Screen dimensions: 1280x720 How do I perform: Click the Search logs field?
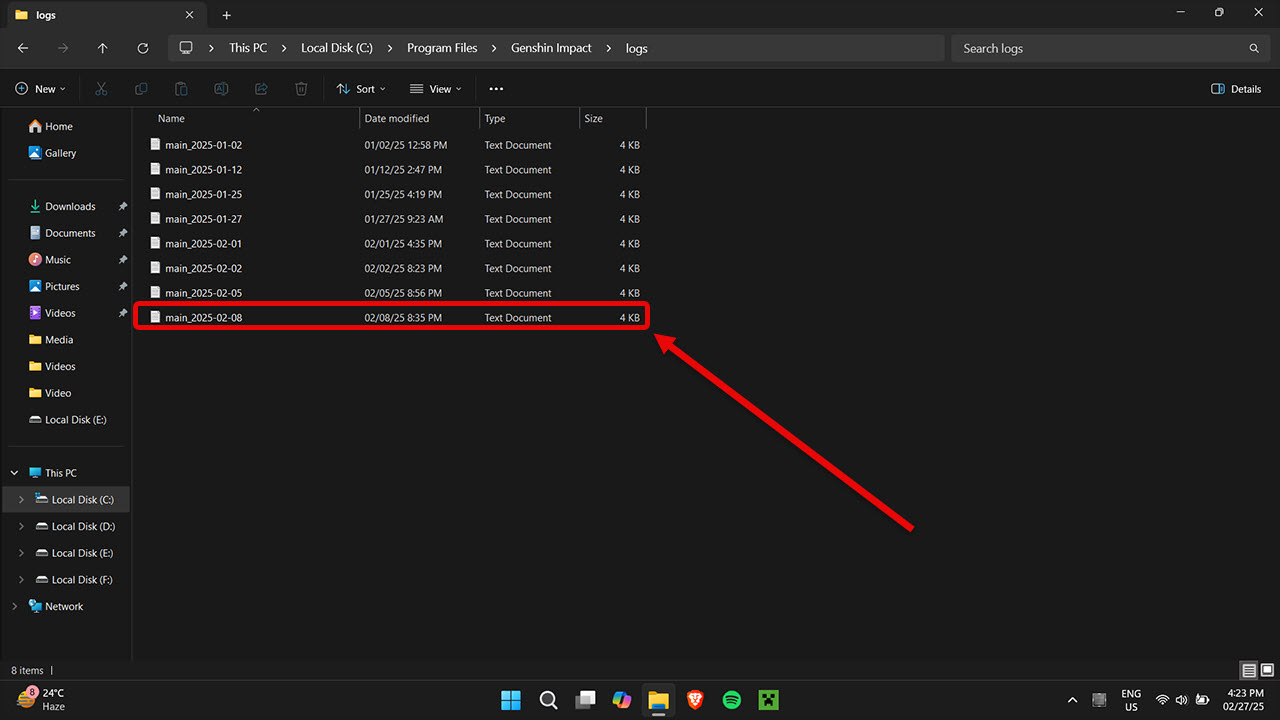(x=1100, y=48)
